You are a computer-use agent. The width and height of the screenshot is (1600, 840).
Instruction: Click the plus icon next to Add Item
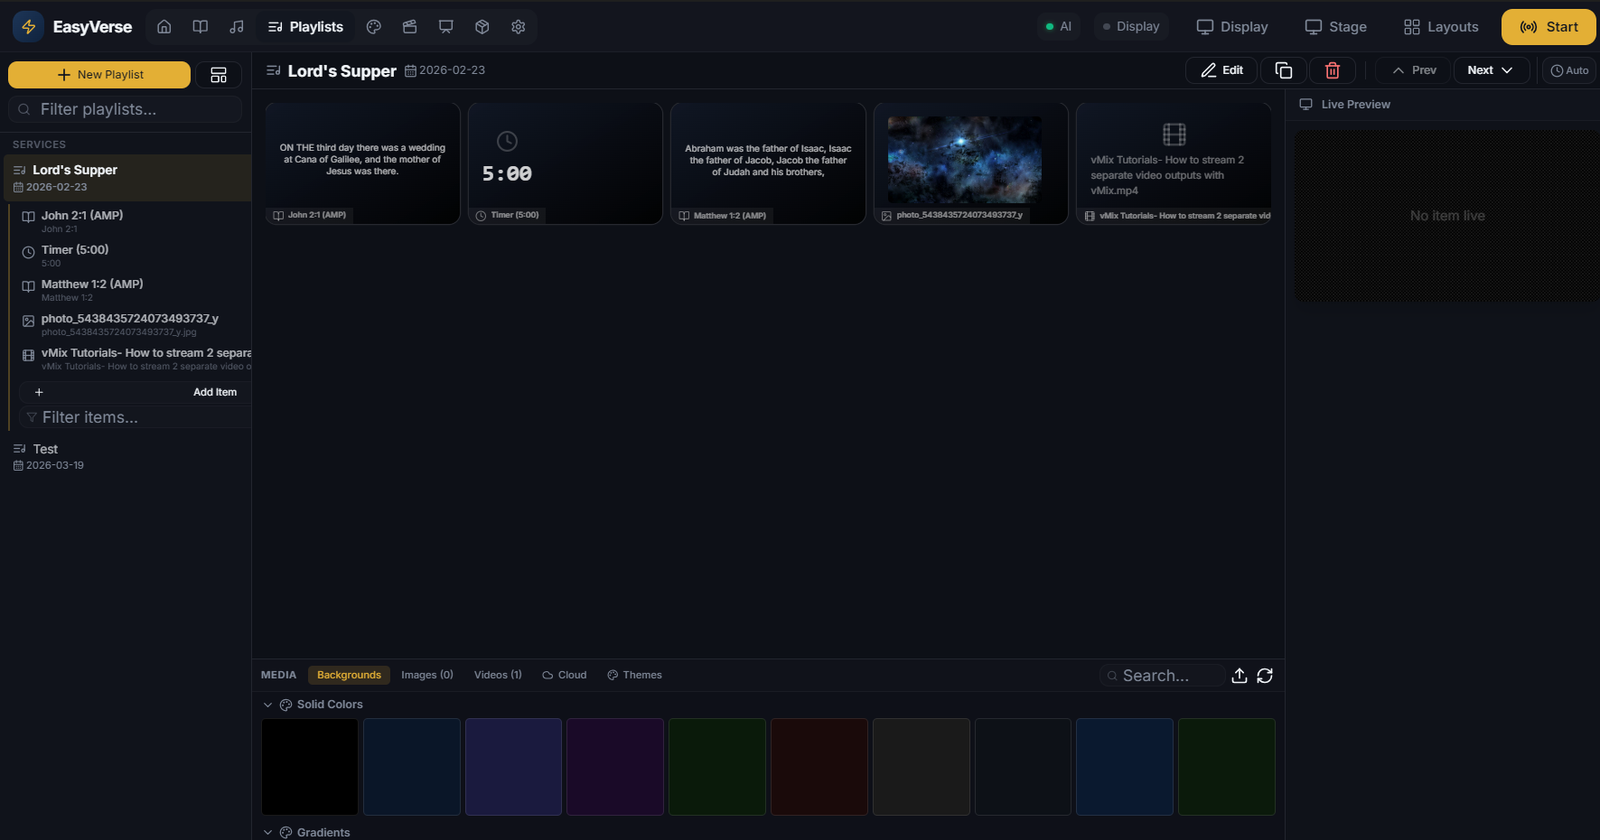coord(39,392)
